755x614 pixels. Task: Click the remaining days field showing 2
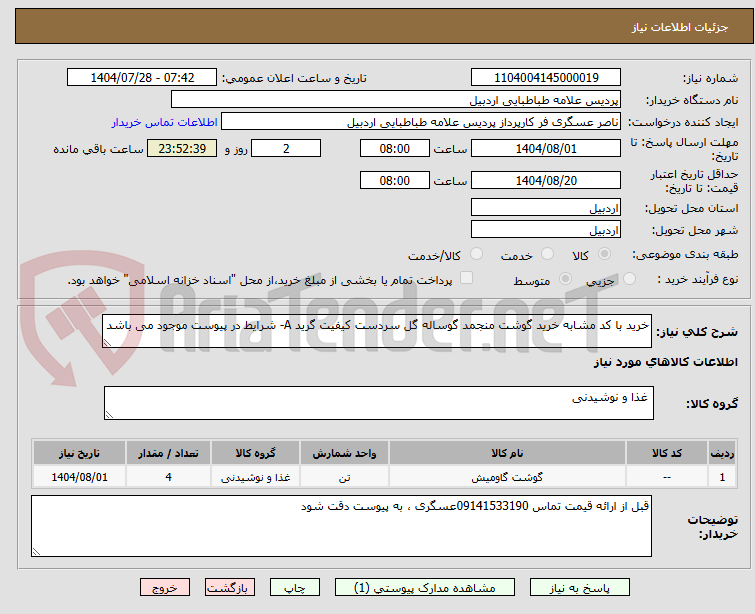(286, 148)
